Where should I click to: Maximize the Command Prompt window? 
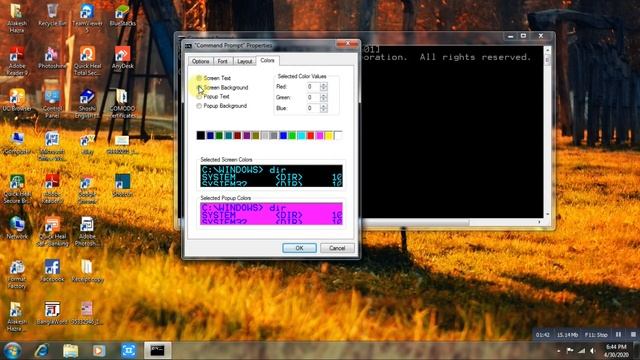tap(524, 36)
